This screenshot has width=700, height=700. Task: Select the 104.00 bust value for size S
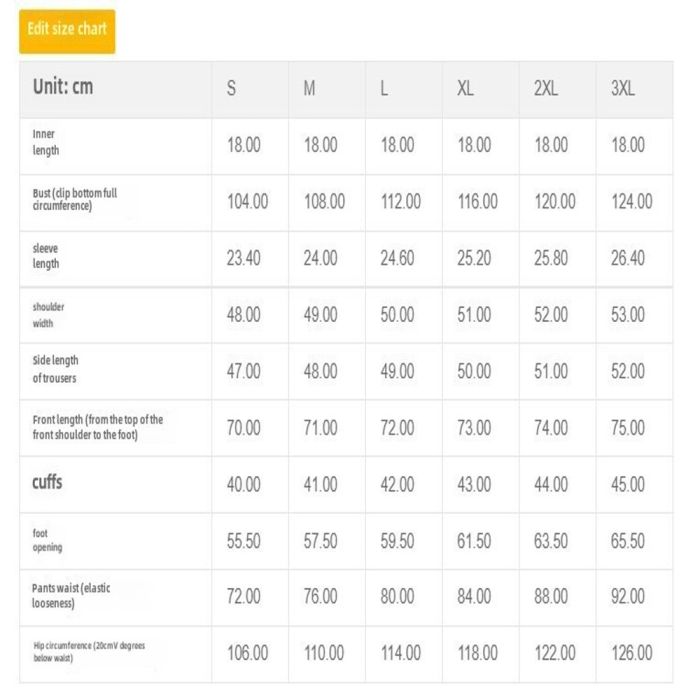click(x=248, y=201)
